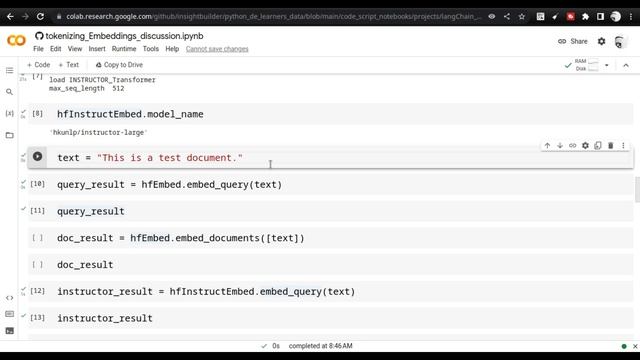Viewport: 640px width, 360px height.
Task: Open the Edit menu
Action: [x=56, y=49]
